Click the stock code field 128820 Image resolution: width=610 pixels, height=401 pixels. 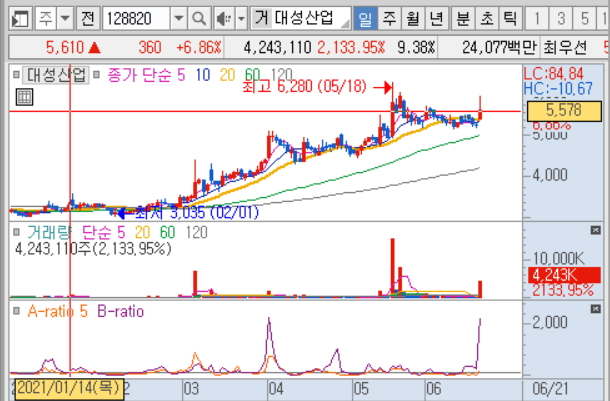coord(136,18)
